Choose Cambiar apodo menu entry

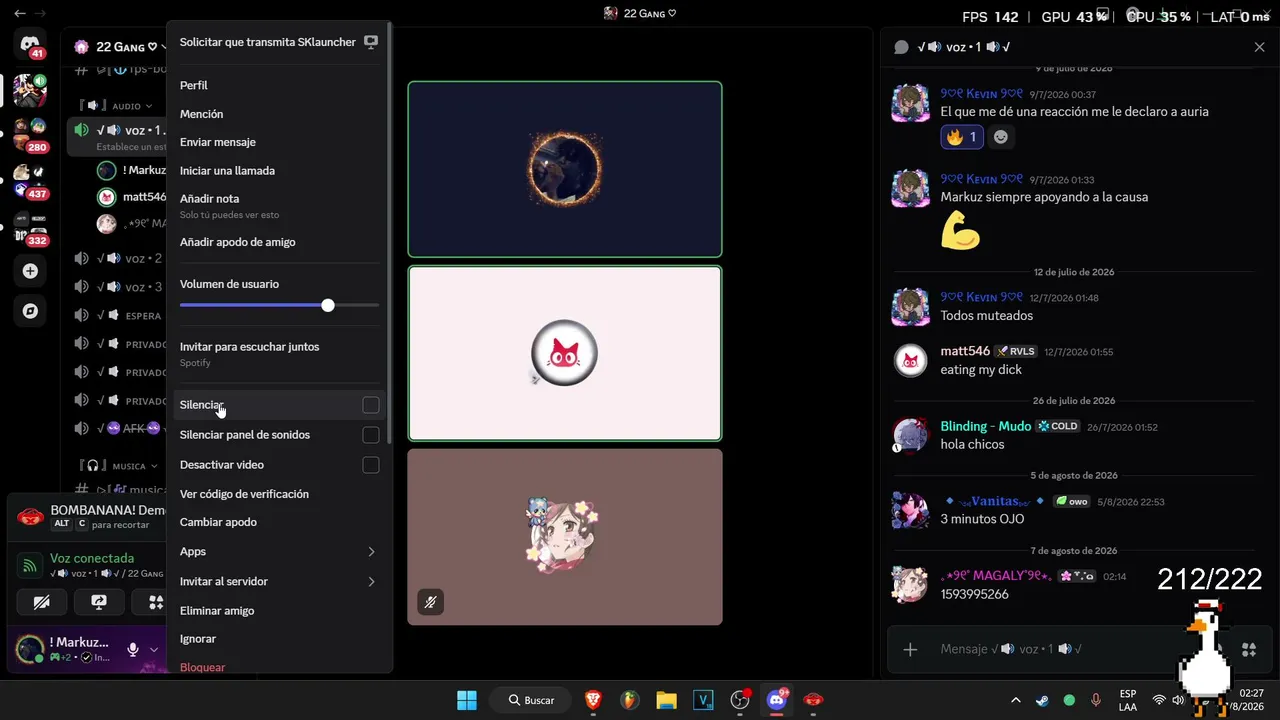(x=278, y=522)
